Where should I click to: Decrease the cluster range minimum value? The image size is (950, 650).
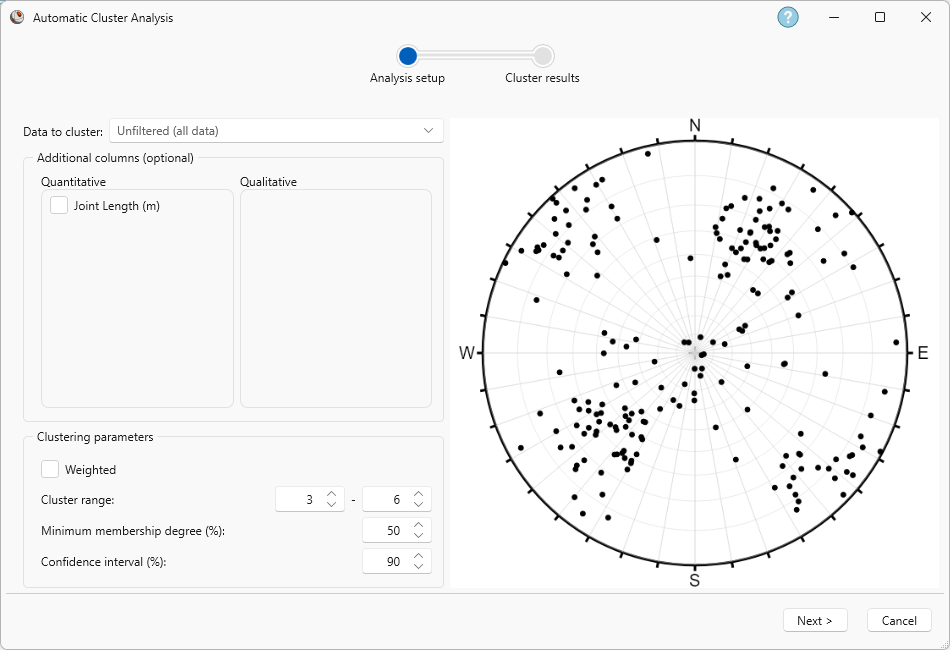pos(331,504)
